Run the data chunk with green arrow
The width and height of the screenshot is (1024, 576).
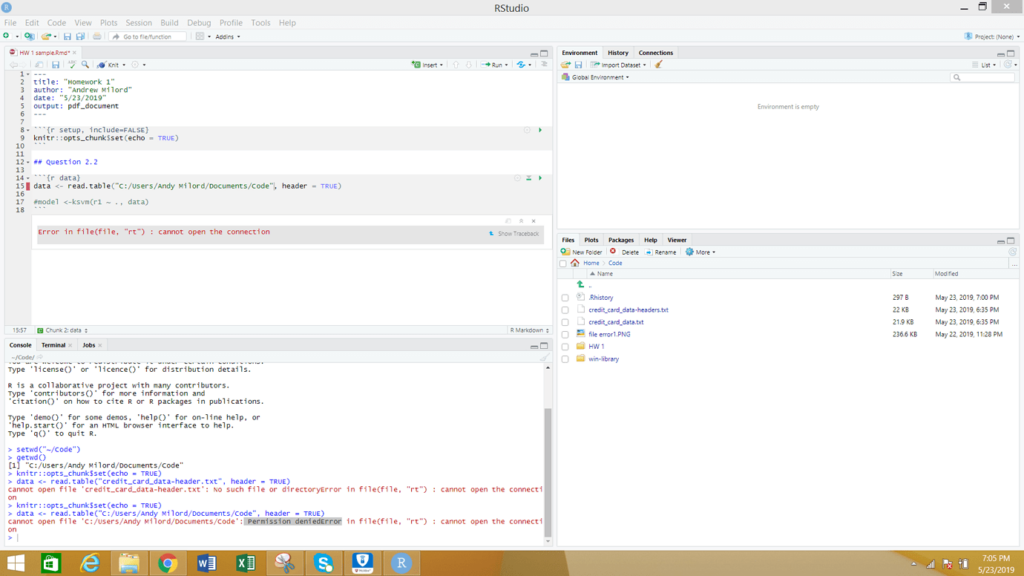click(540, 178)
